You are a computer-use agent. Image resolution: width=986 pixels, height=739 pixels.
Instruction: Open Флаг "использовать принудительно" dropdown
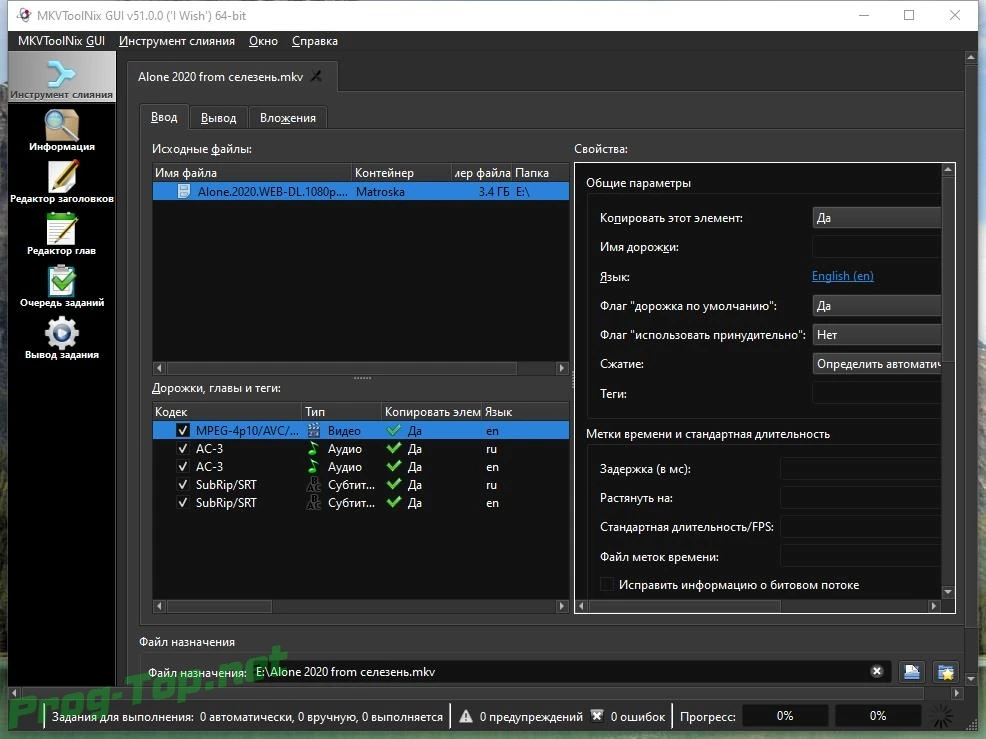click(x=877, y=335)
